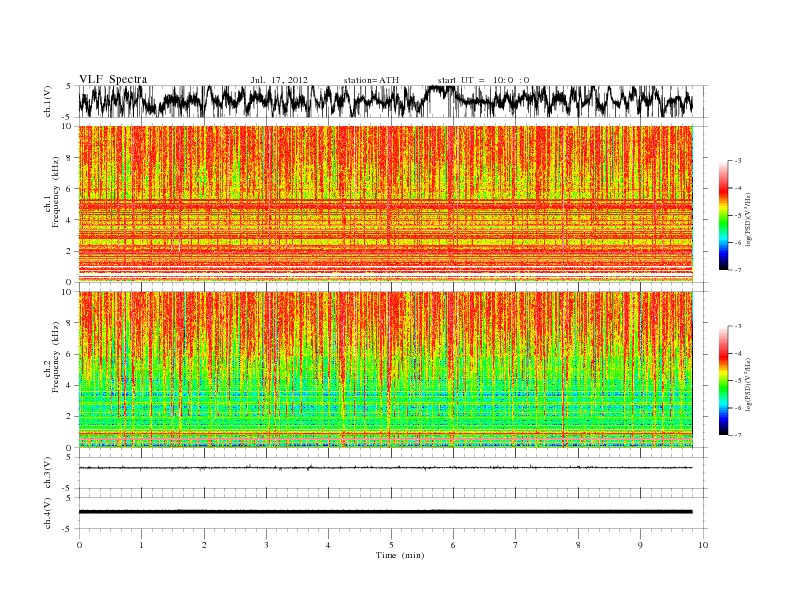The height and width of the screenshot is (612, 792).
Task: Click time axis tick label "1"
Action: [x=141, y=545]
